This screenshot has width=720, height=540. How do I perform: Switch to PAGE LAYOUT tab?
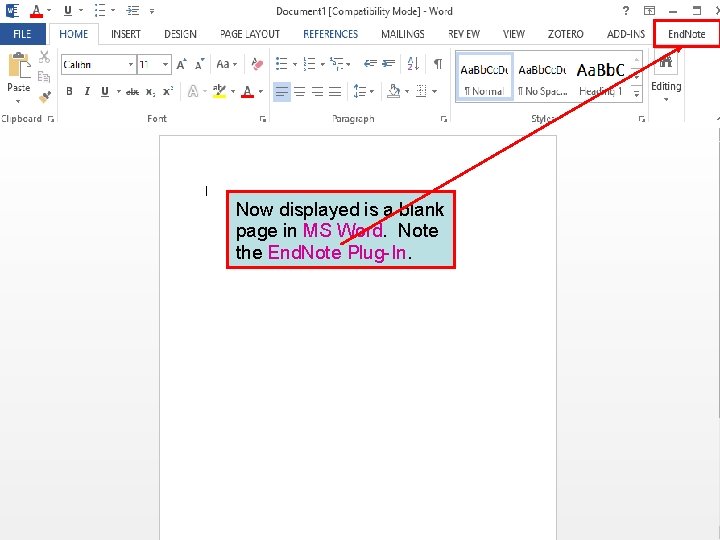point(250,34)
